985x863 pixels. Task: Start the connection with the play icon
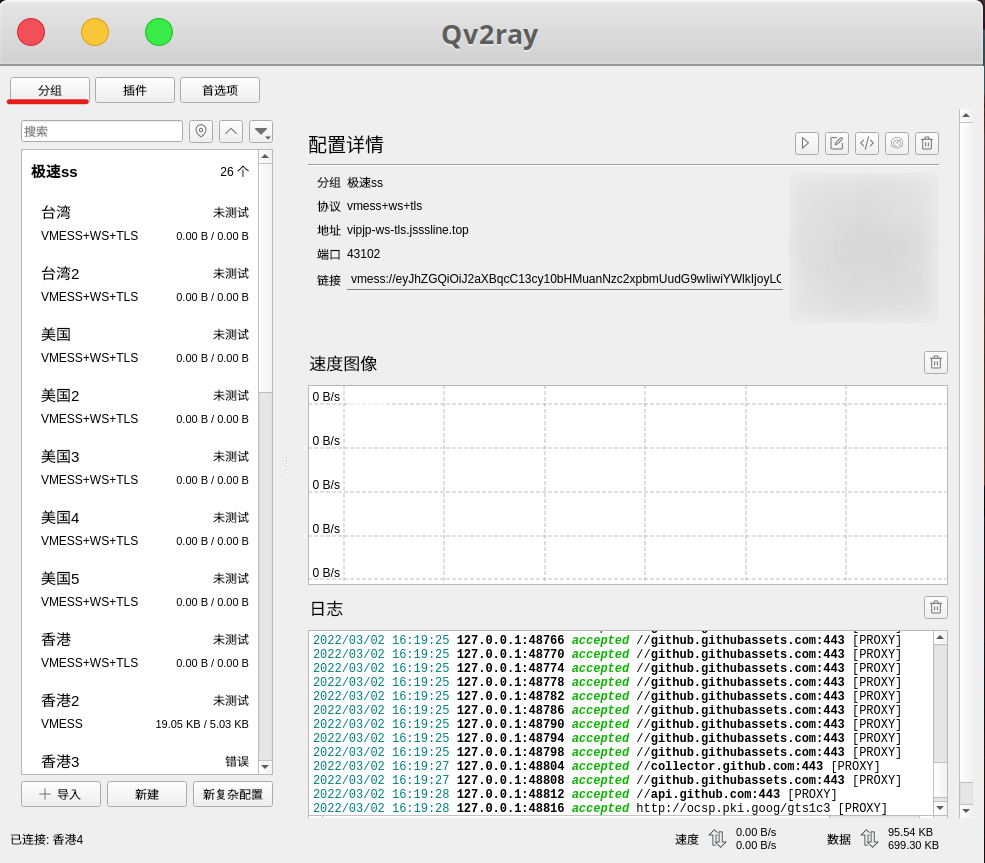click(x=806, y=143)
